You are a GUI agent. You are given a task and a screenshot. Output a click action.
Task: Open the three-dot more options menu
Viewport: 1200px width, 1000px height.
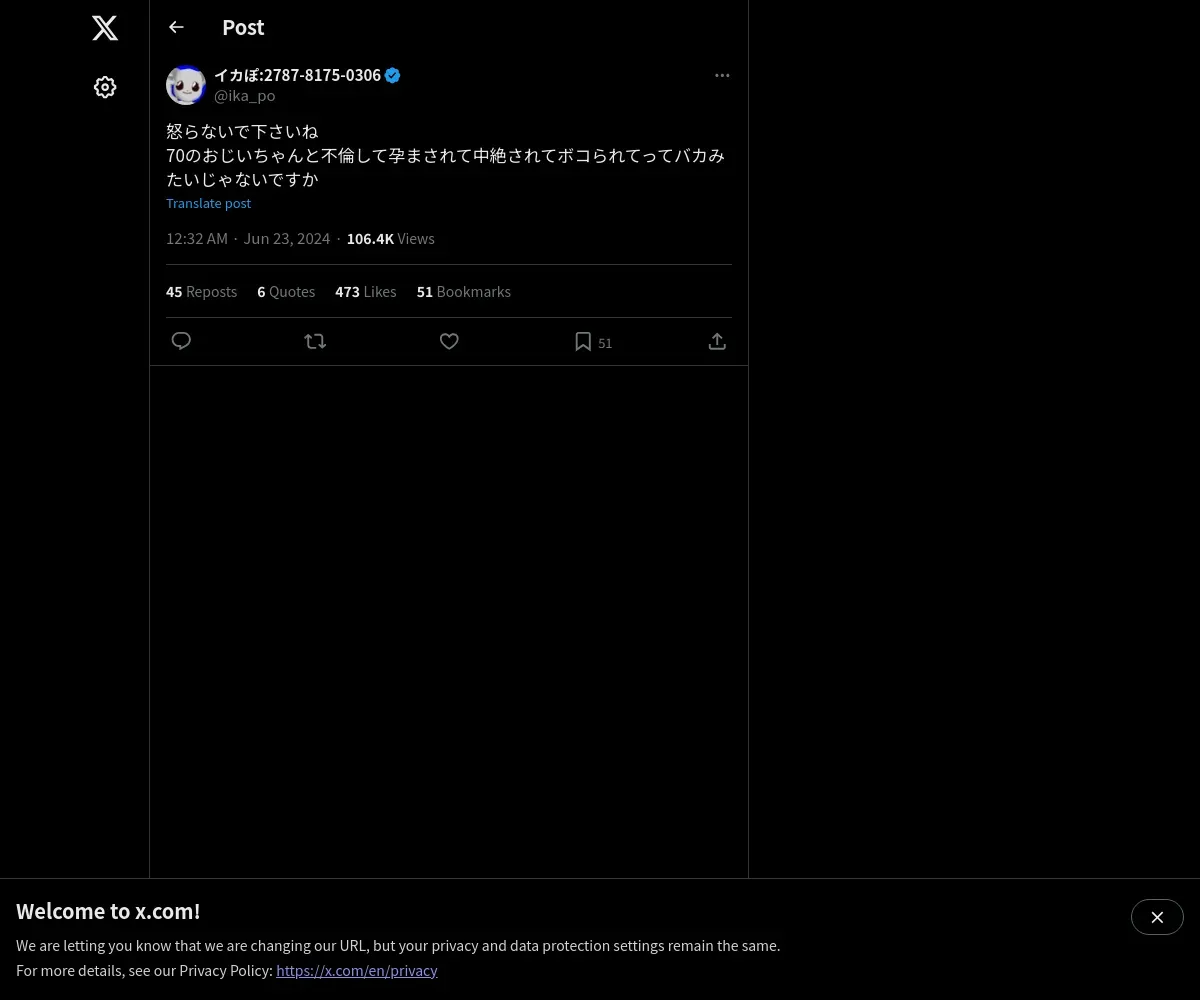coord(722,75)
